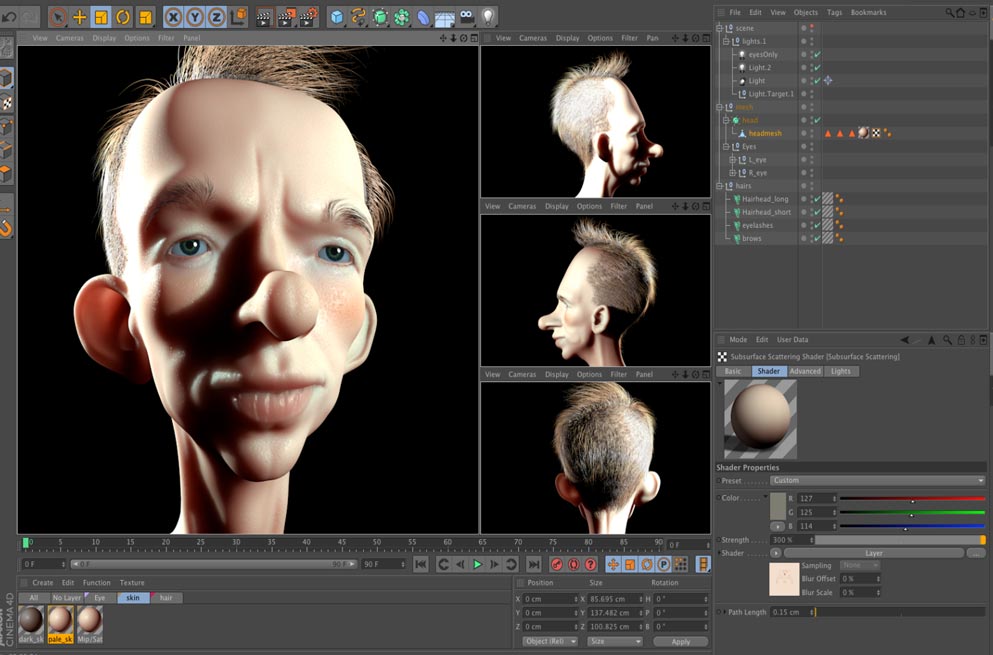Expand the R_eye node

tap(733, 172)
